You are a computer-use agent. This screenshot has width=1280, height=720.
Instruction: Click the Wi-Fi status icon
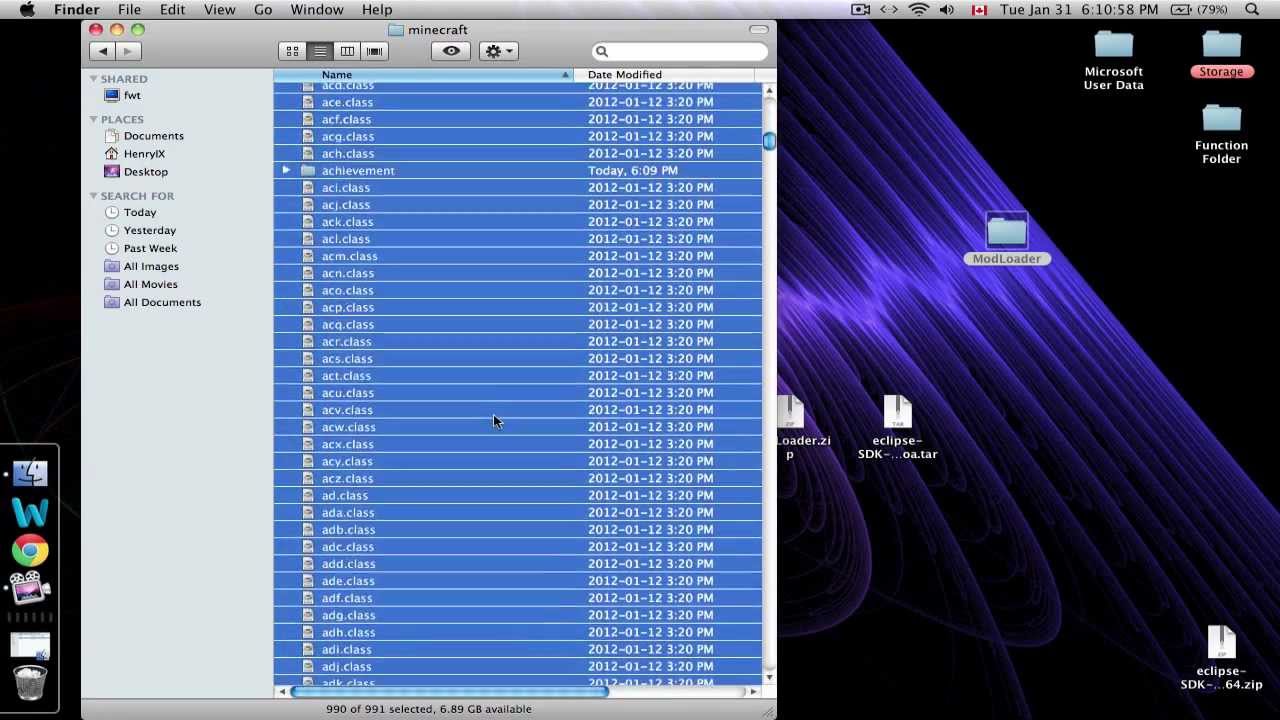pyautogui.click(x=919, y=9)
